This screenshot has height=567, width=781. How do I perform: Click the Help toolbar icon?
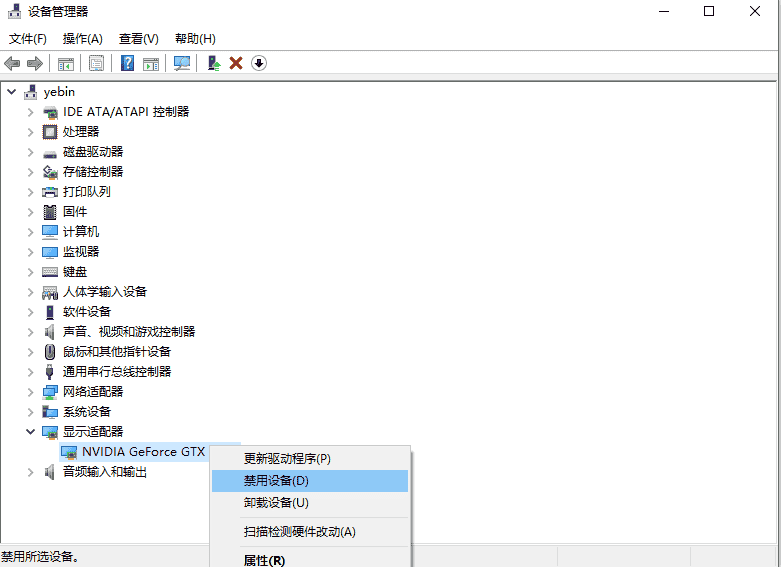point(128,63)
